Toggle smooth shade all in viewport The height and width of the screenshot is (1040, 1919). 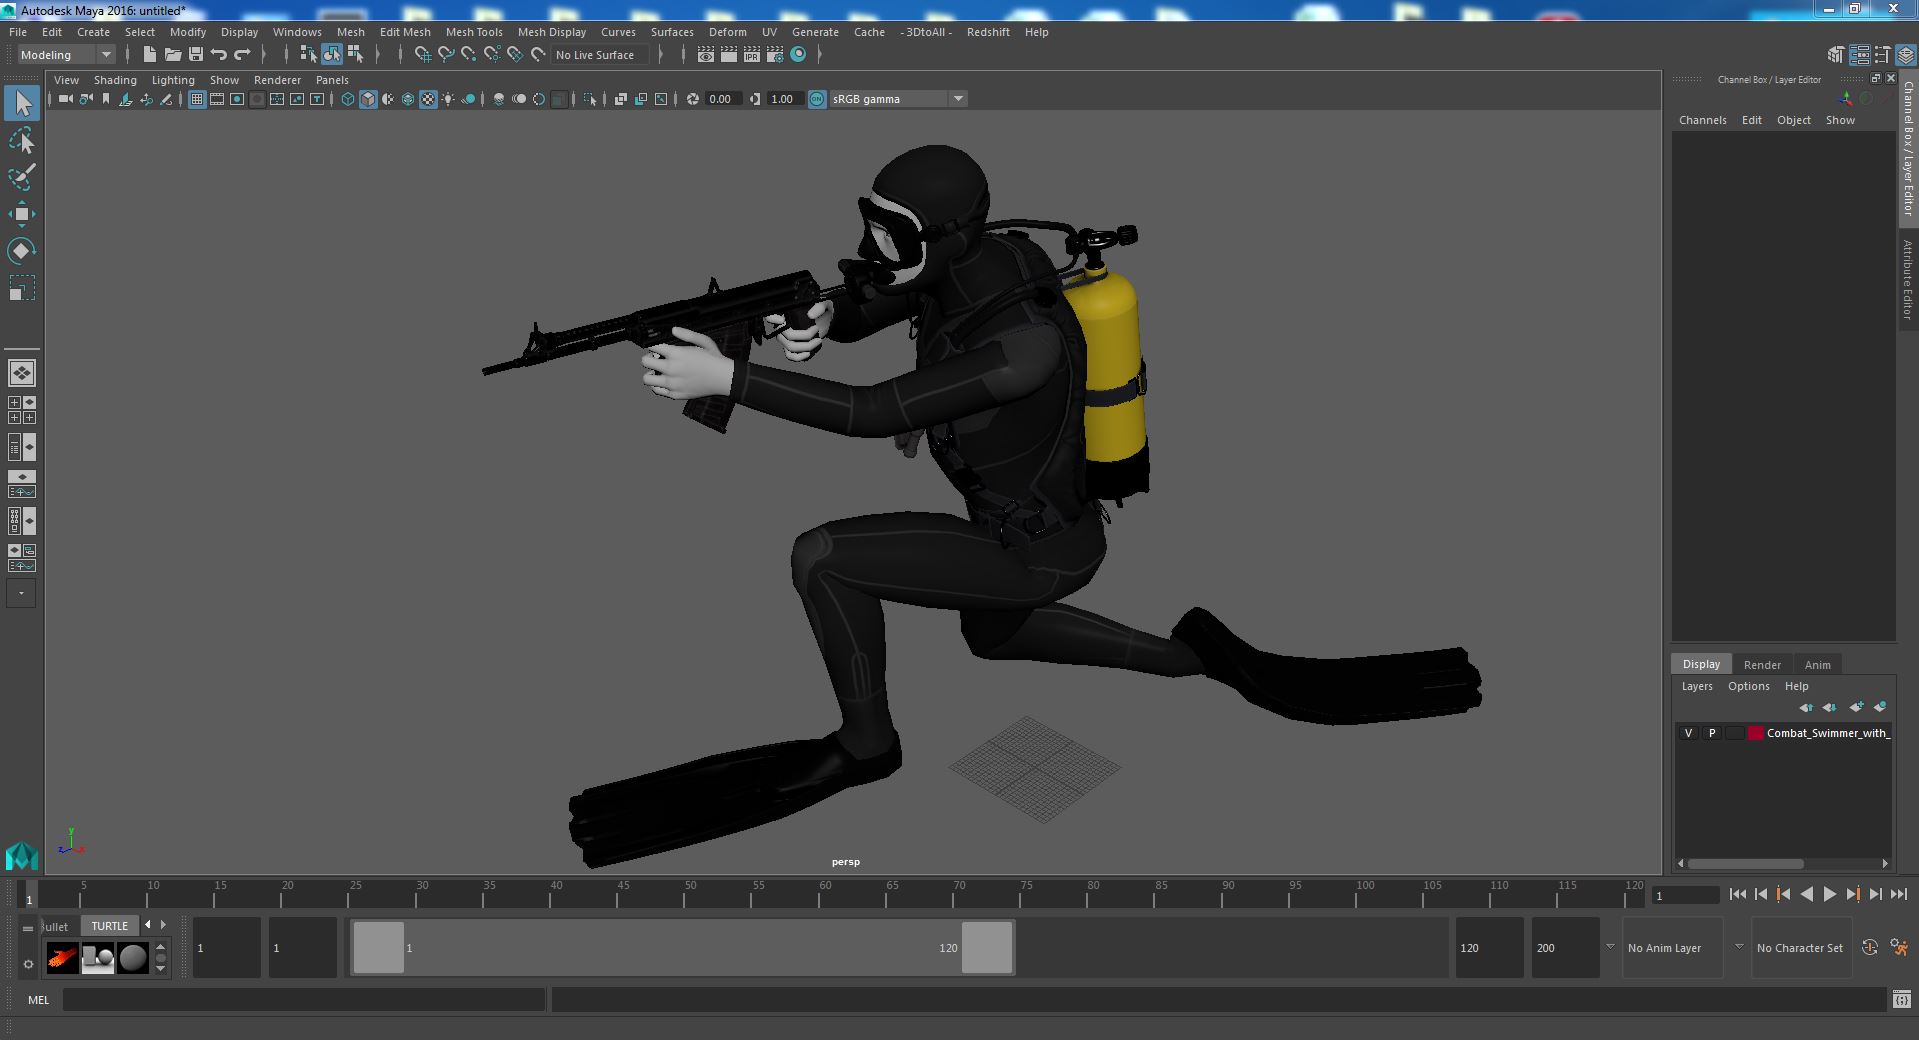click(x=368, y=99)
